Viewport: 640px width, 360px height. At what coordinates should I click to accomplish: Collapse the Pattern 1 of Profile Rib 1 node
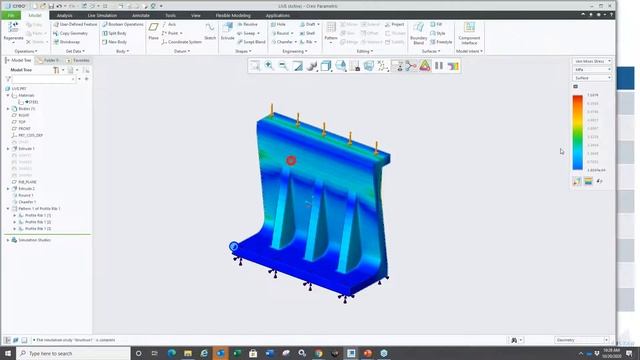point(8,209)
